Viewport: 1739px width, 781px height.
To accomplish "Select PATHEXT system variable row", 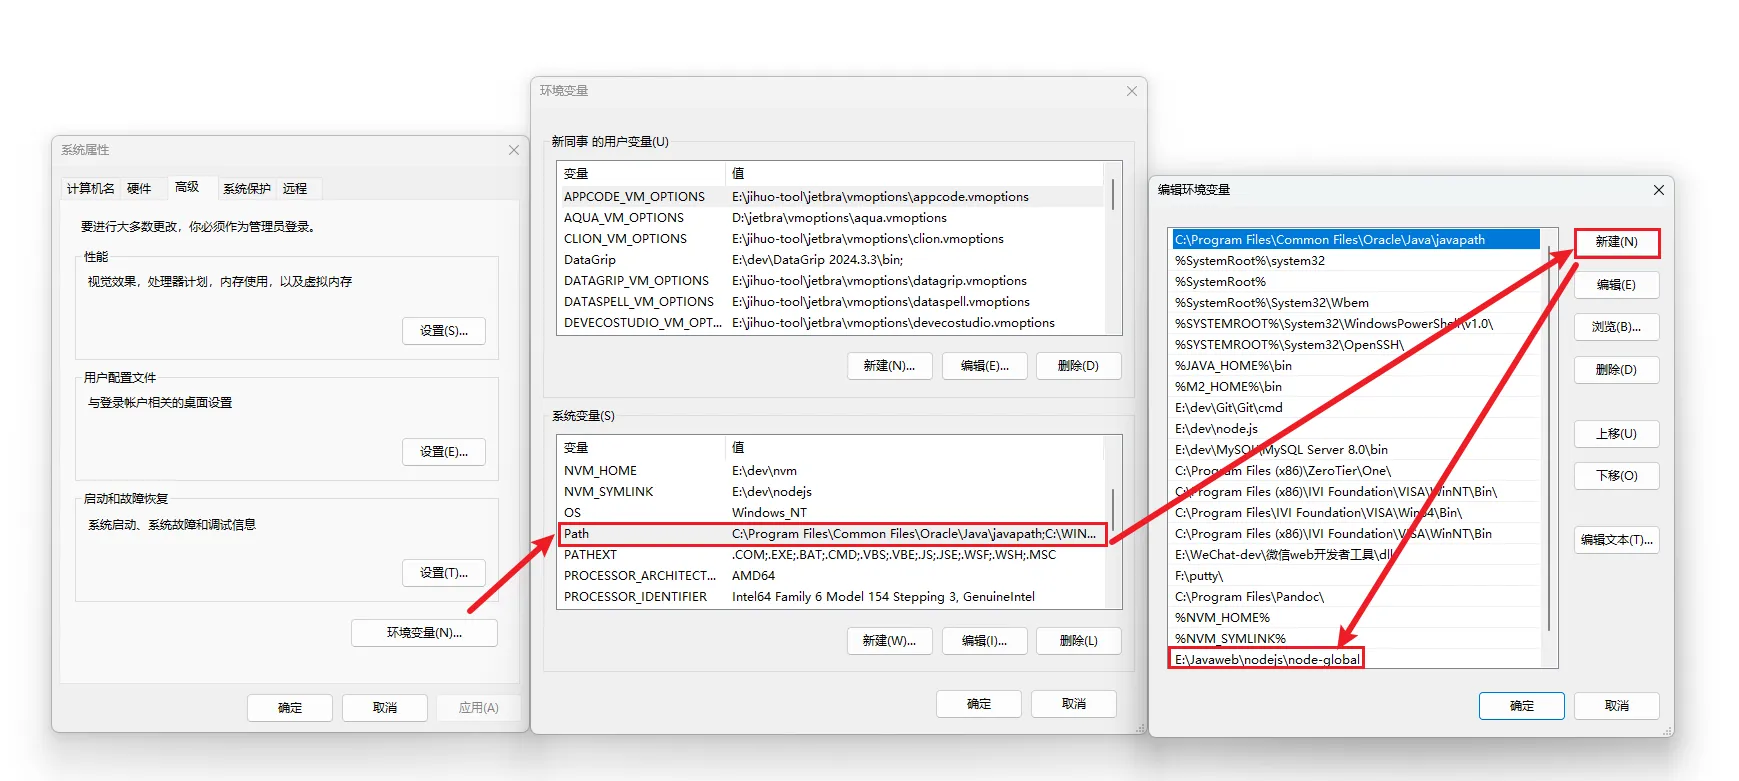I will [x=830, y=555].
